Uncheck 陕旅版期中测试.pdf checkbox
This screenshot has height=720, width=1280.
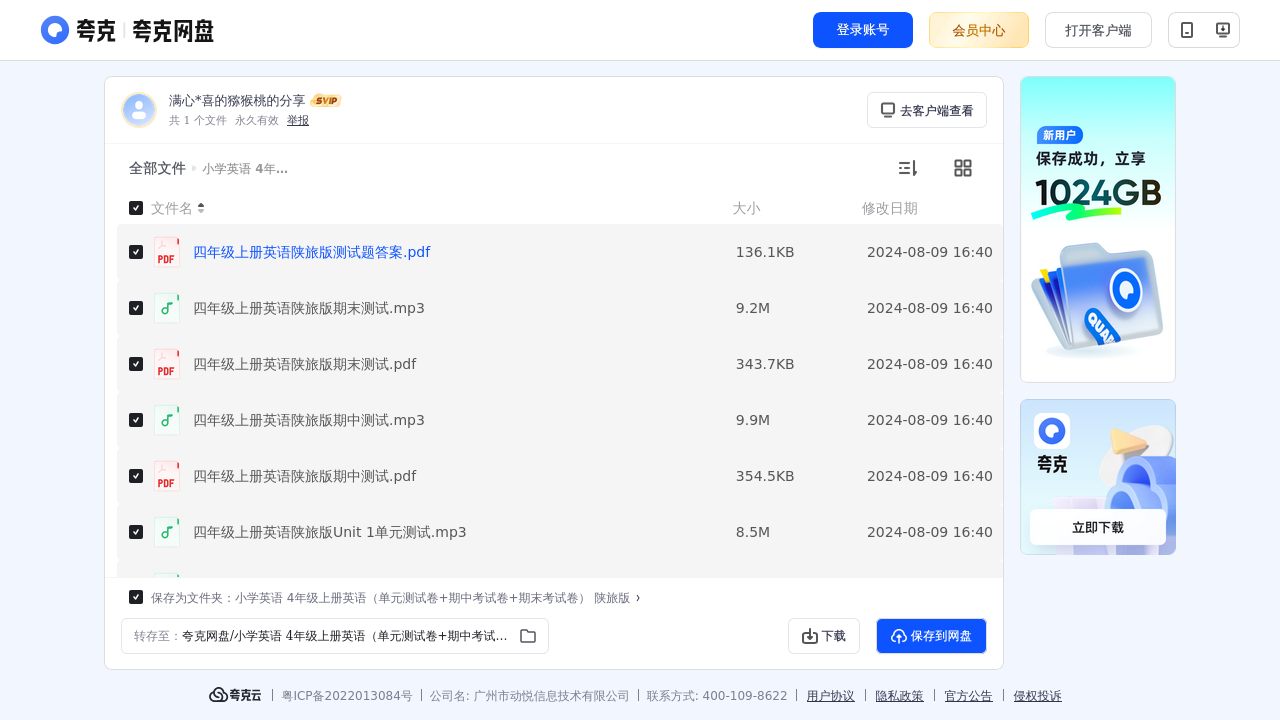pos(136,476)
